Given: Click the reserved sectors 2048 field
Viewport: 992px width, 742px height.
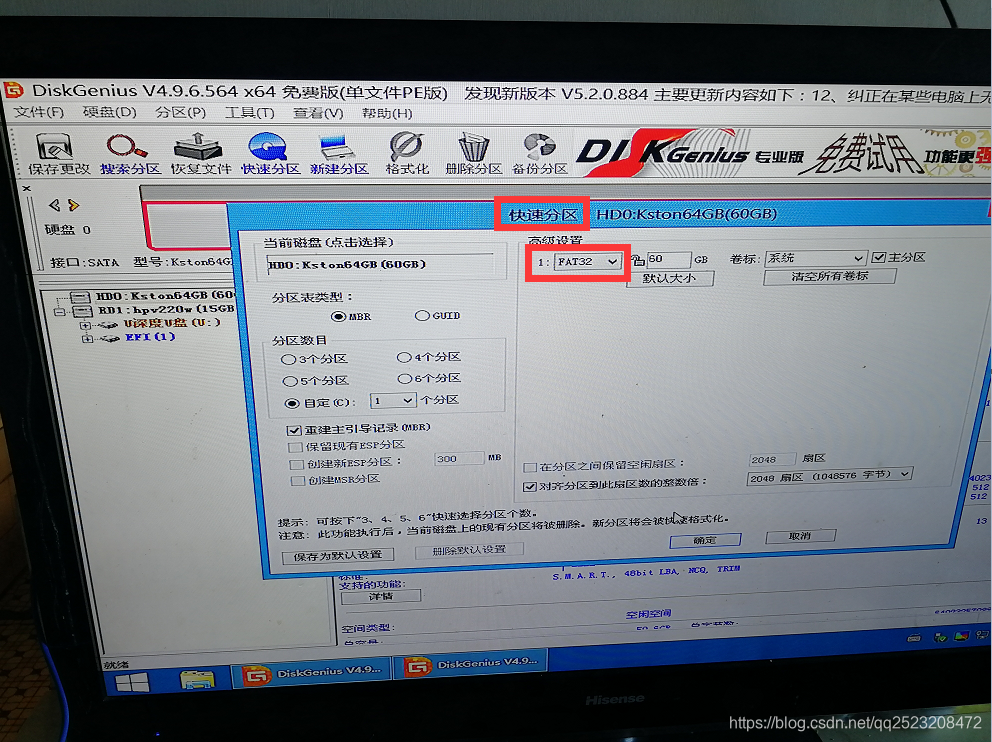Looking at the screenshot, I should pyautogui.click(x=772, y=459).
